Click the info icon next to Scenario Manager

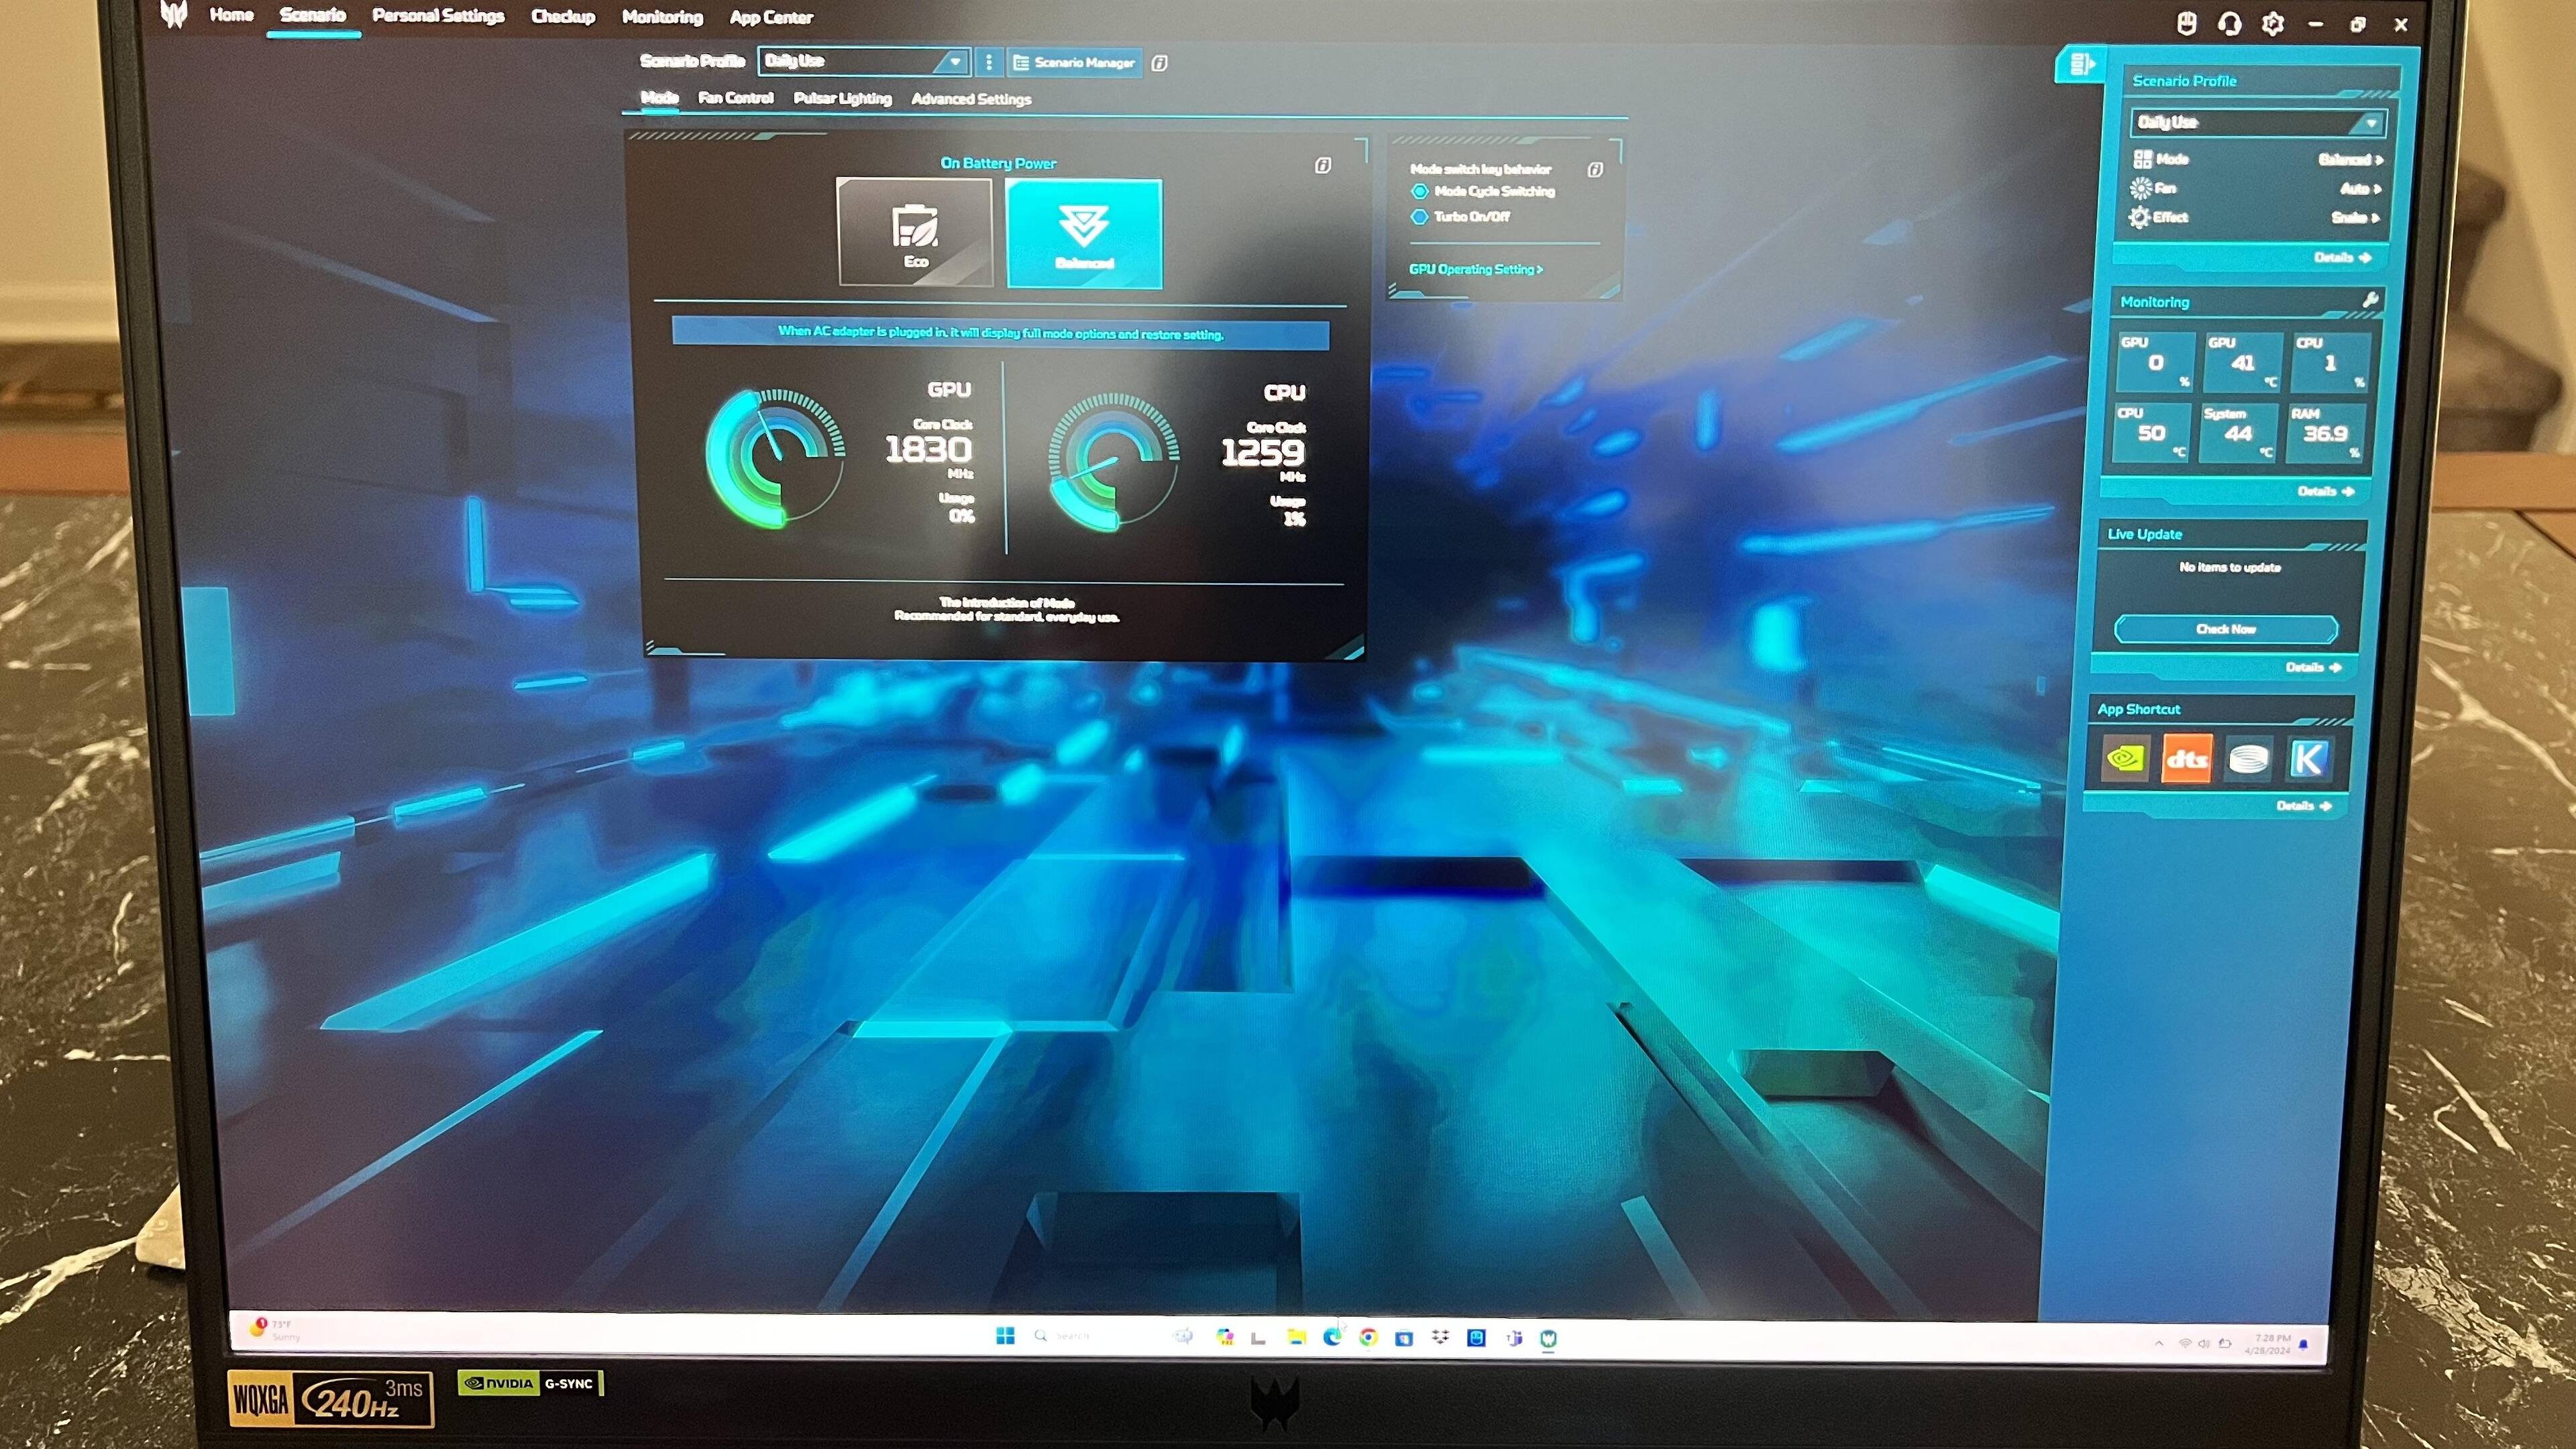(x=1159, y=63)
